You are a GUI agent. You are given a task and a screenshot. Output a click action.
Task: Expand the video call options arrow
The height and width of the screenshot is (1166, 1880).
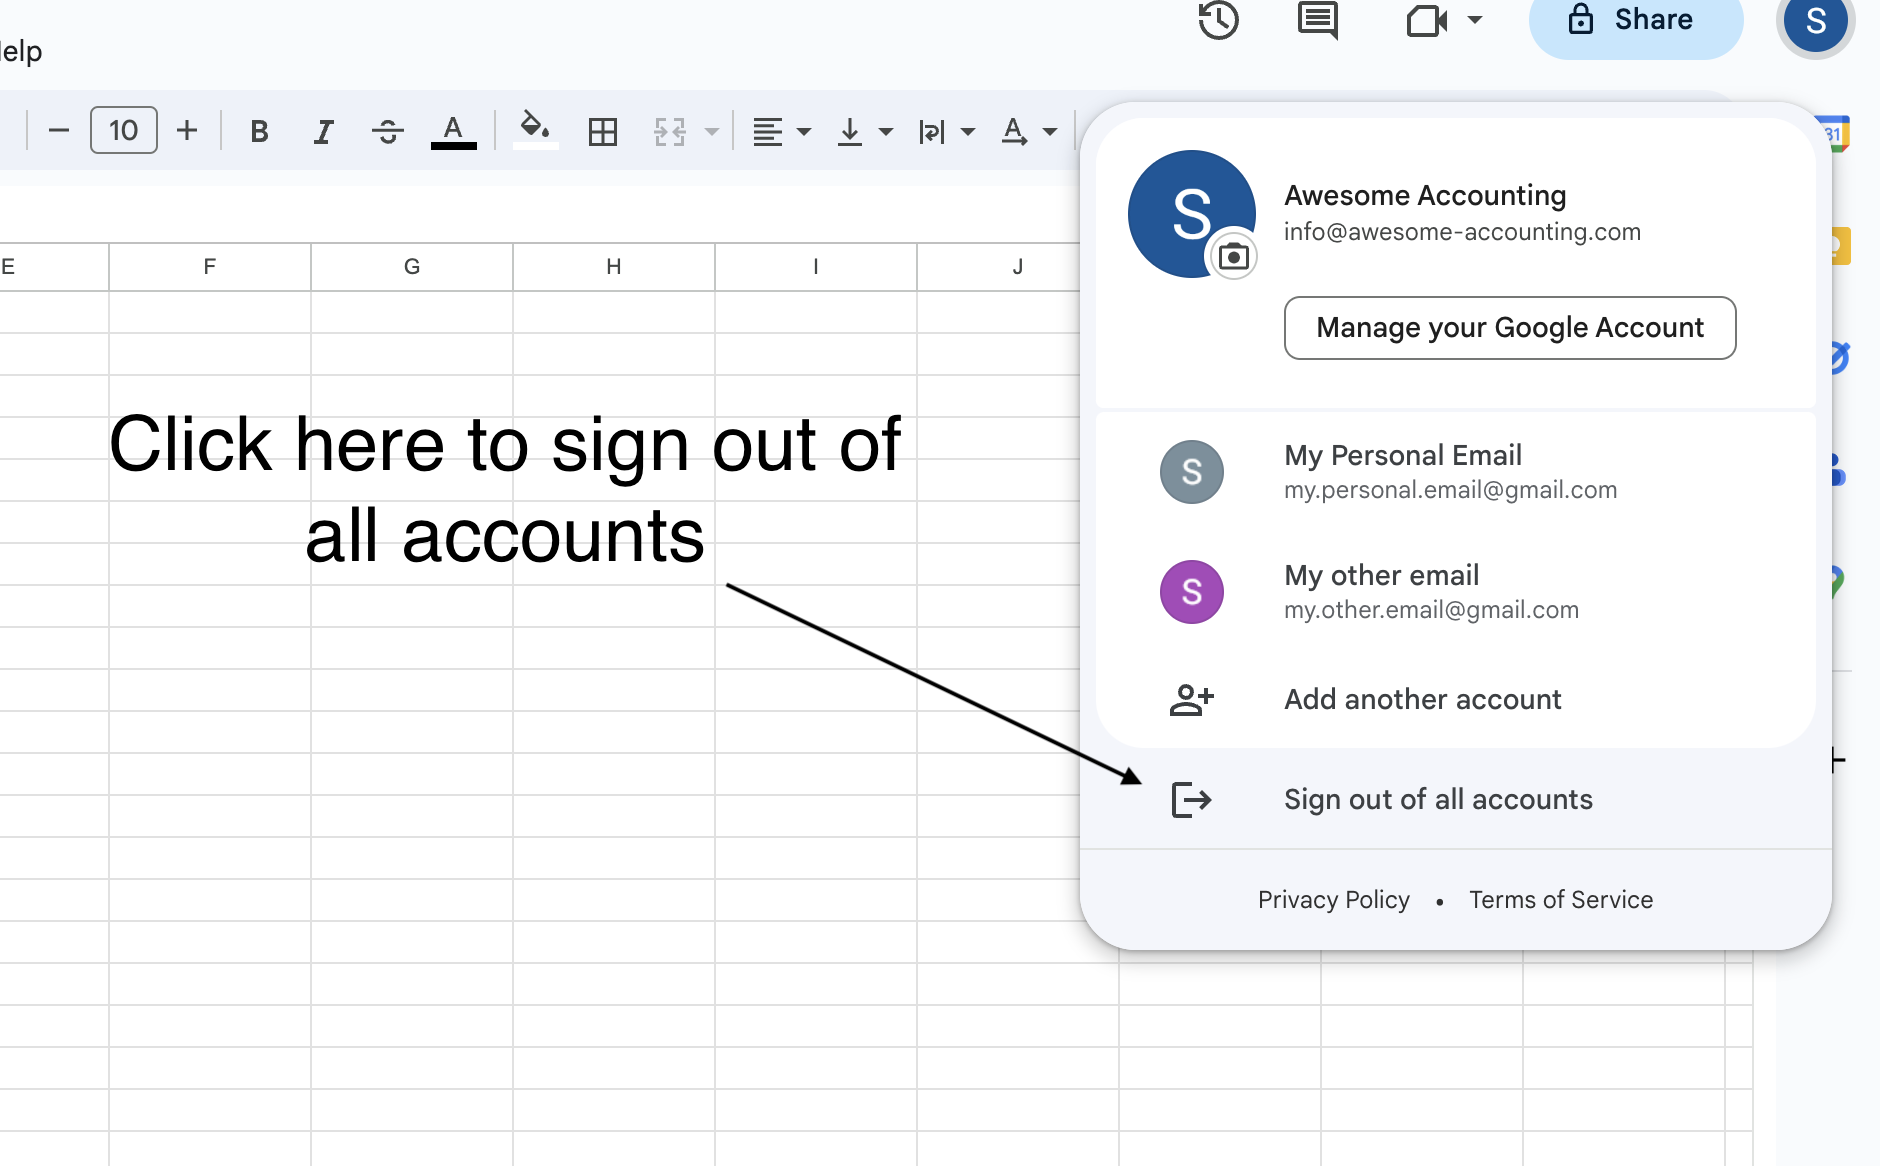1475,20
